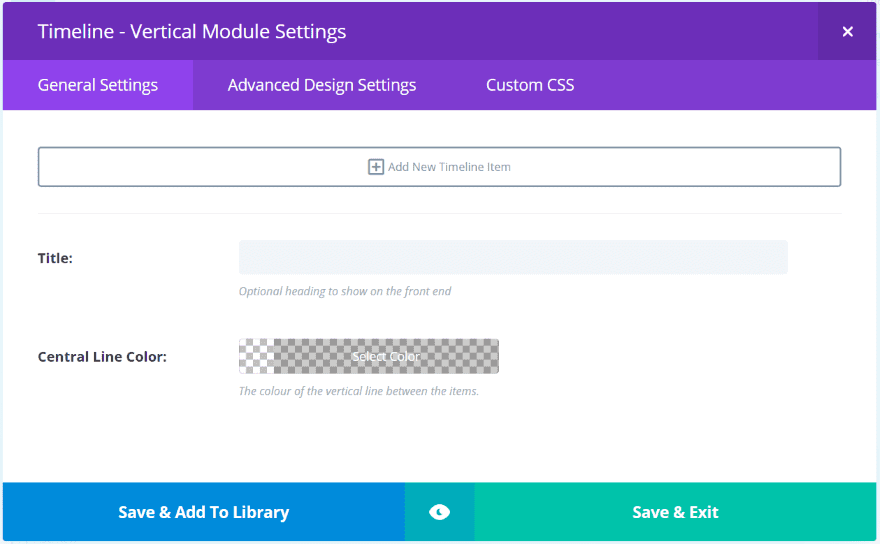Image resolution: width=880 pixels, height=544 pixels.
Task: Click the Central Line Color: label
Action: (102, 357)
